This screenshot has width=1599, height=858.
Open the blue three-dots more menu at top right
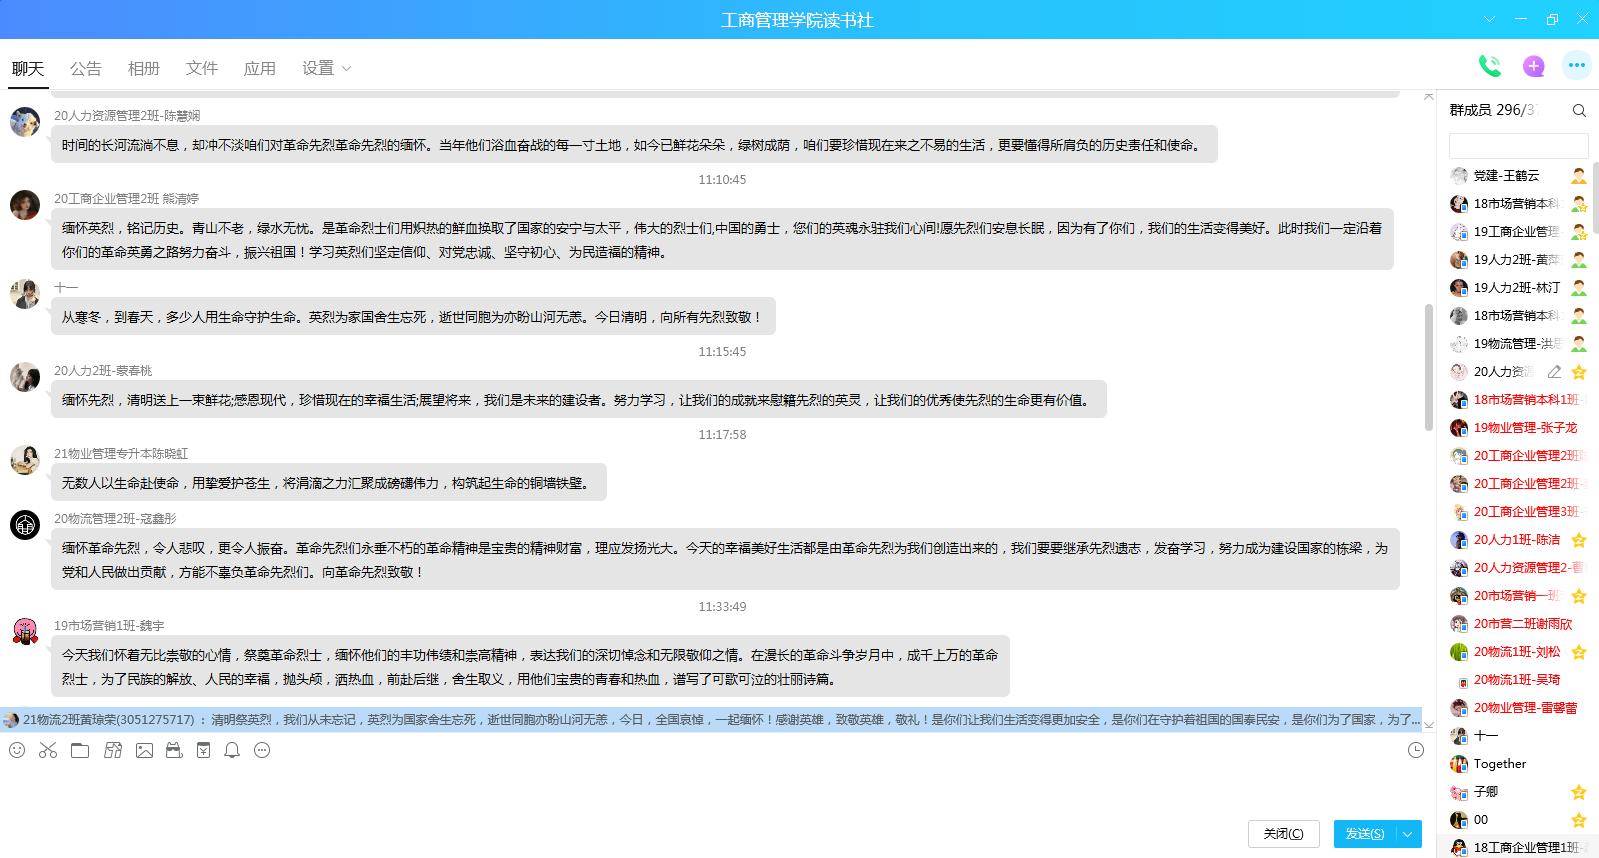[x=1576, y=66]
